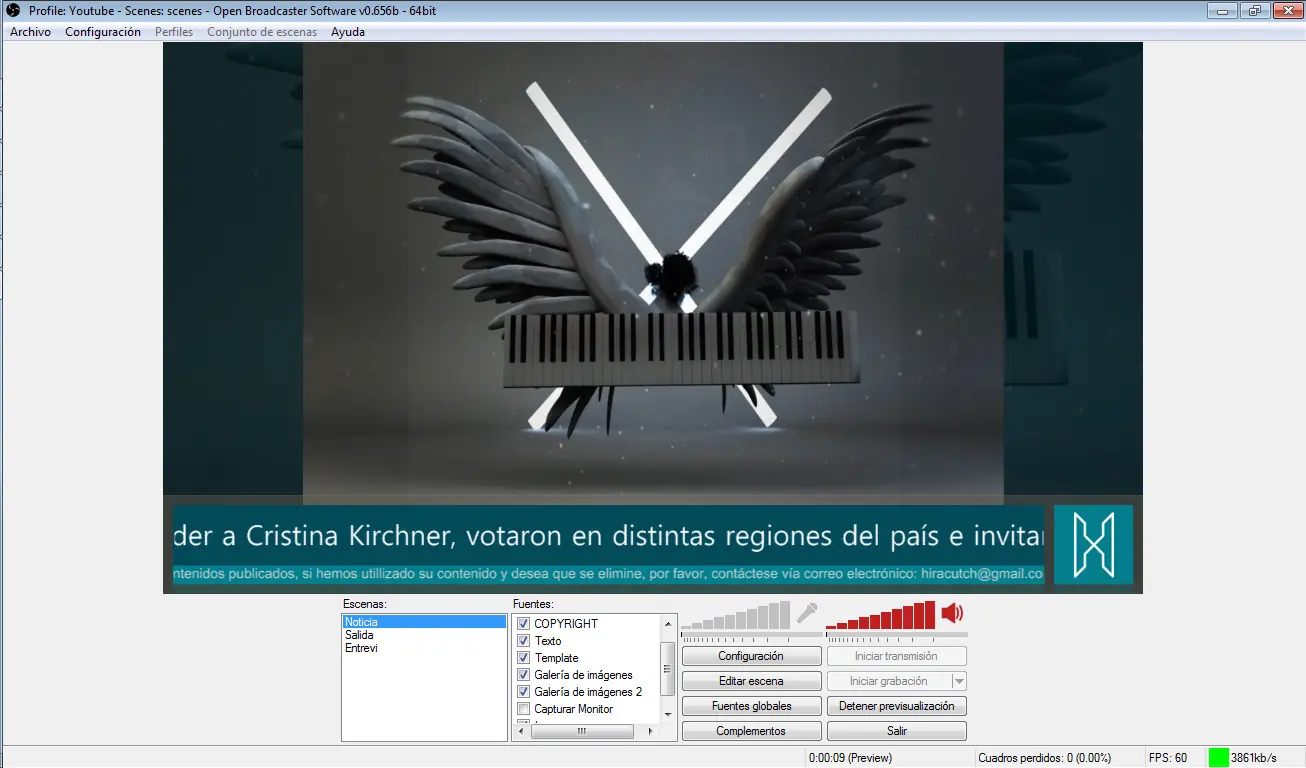Open Fuentes globales
1306x768 pixels.
point(751,706)
